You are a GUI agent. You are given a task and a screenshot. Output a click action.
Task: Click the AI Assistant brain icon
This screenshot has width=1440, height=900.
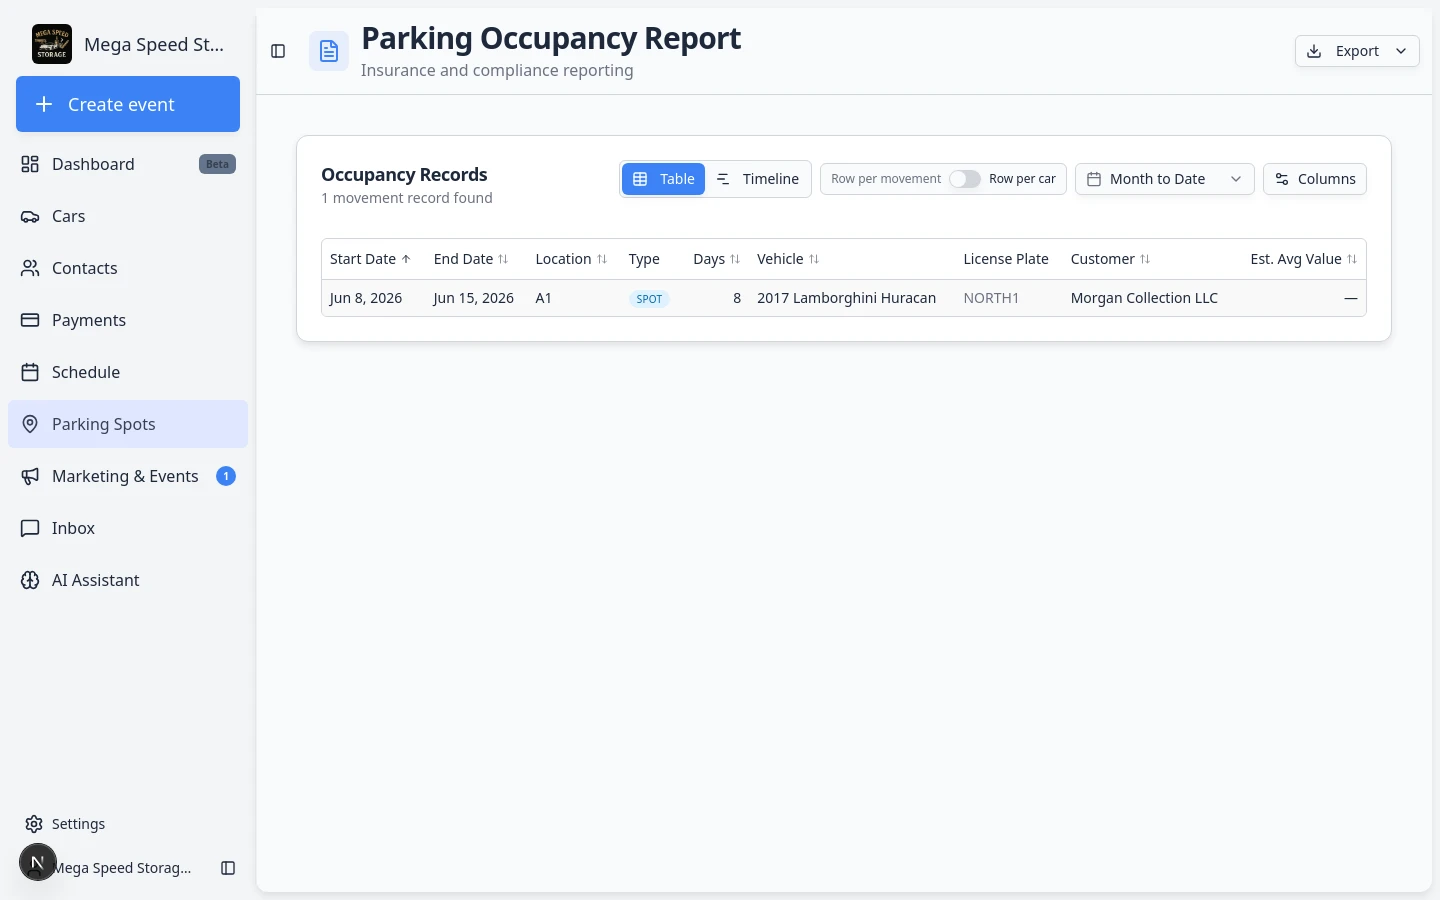coord(30,580)
